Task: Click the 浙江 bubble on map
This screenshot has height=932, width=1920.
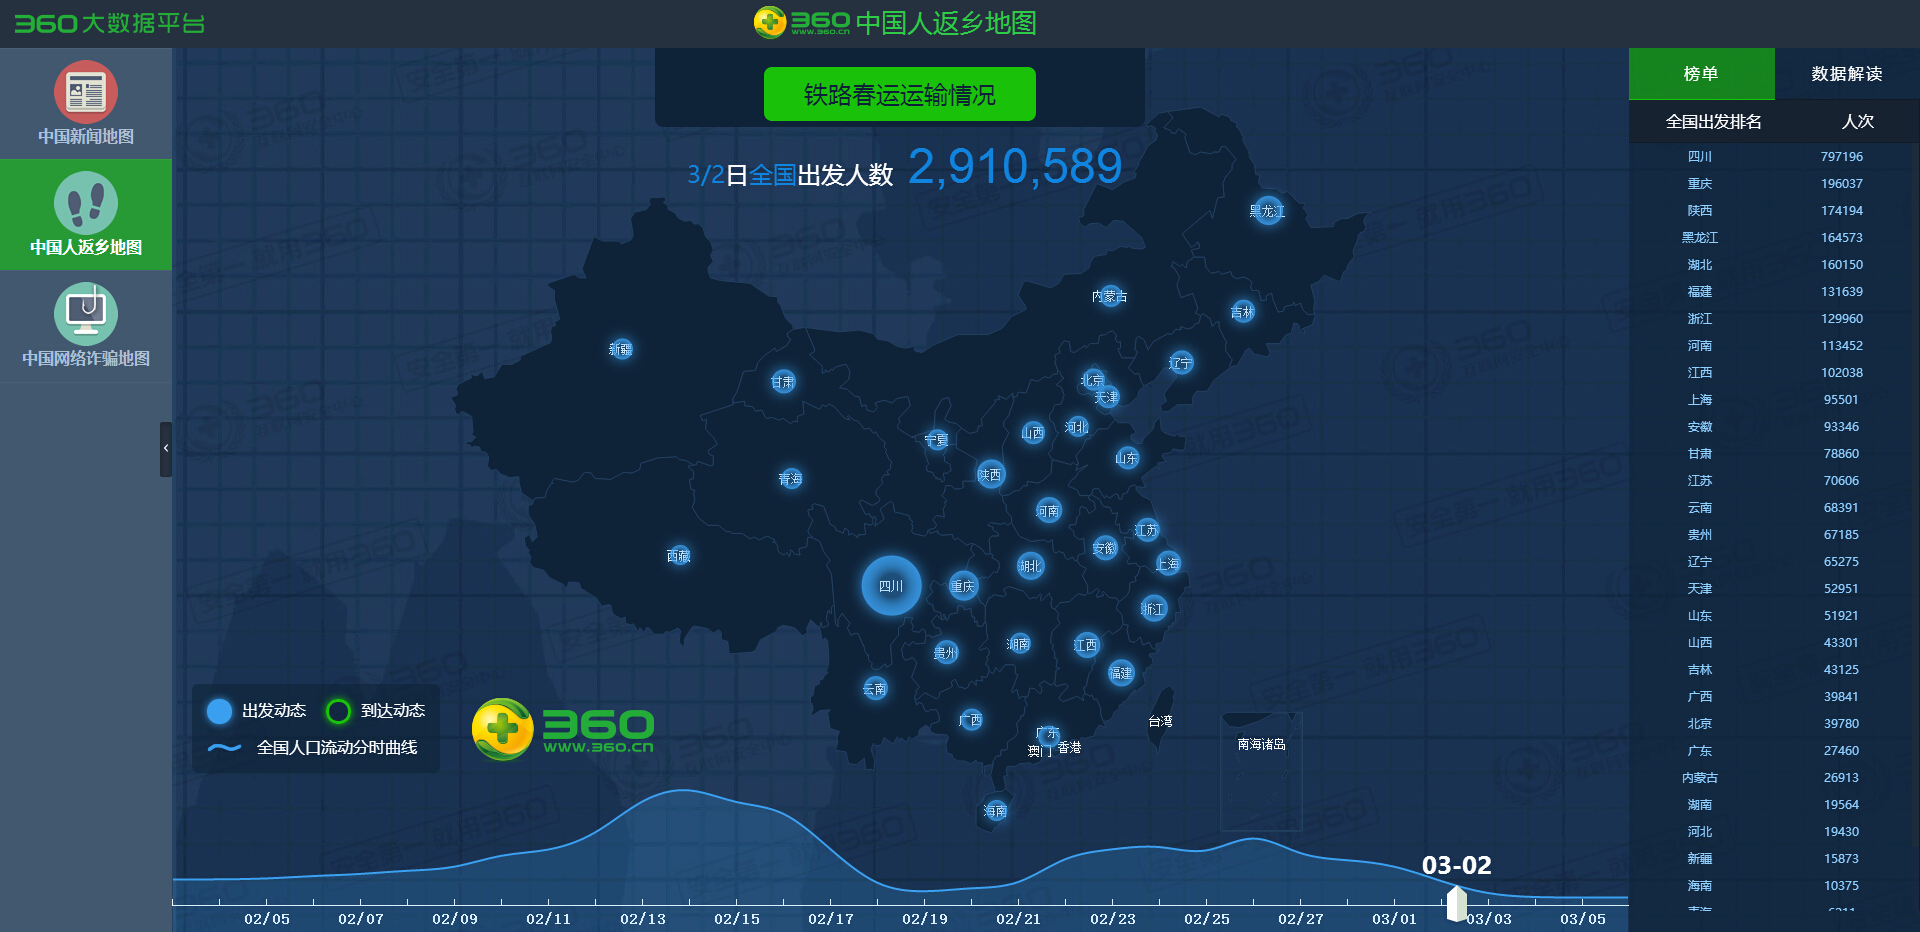Action: click(x=1154, y=608)
